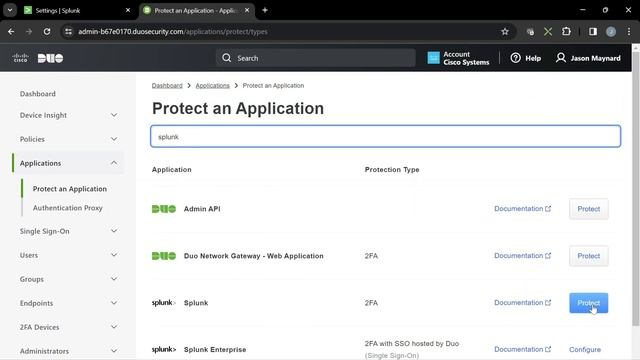Click Configure for Splunk Enterprise
Viewport: 640px width, 360px height.
click(x=585, y=349)
